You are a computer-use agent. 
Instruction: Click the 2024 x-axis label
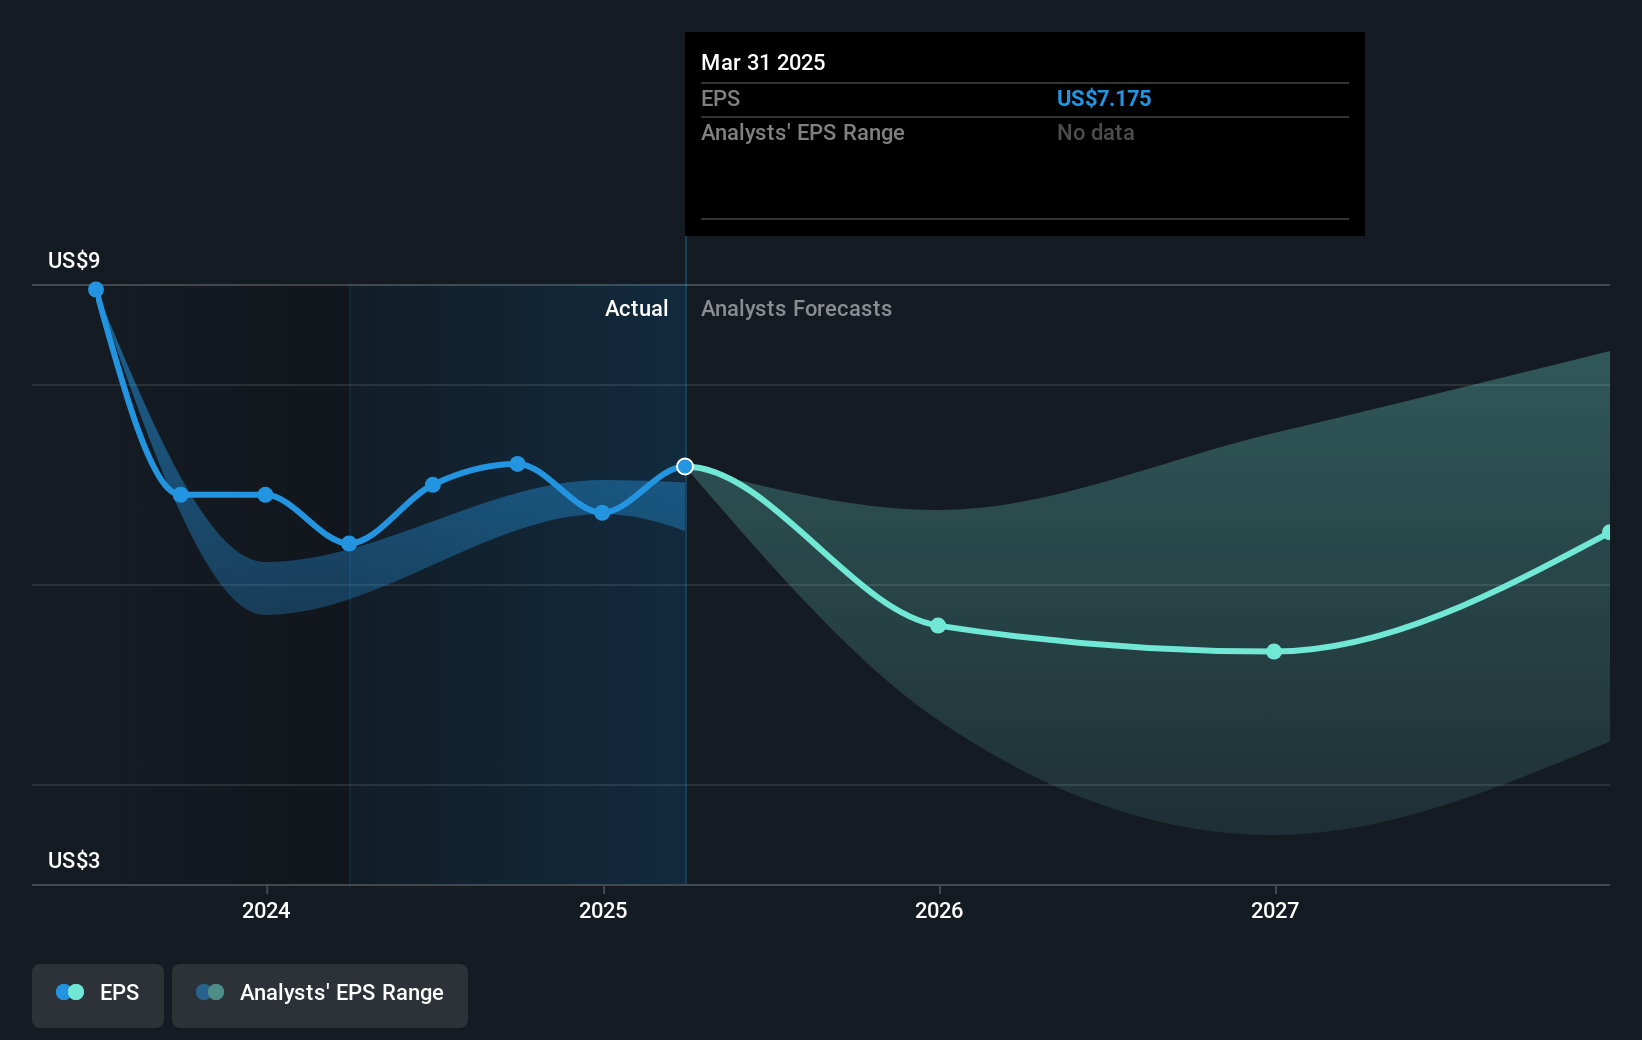click(x=266, y=910)
